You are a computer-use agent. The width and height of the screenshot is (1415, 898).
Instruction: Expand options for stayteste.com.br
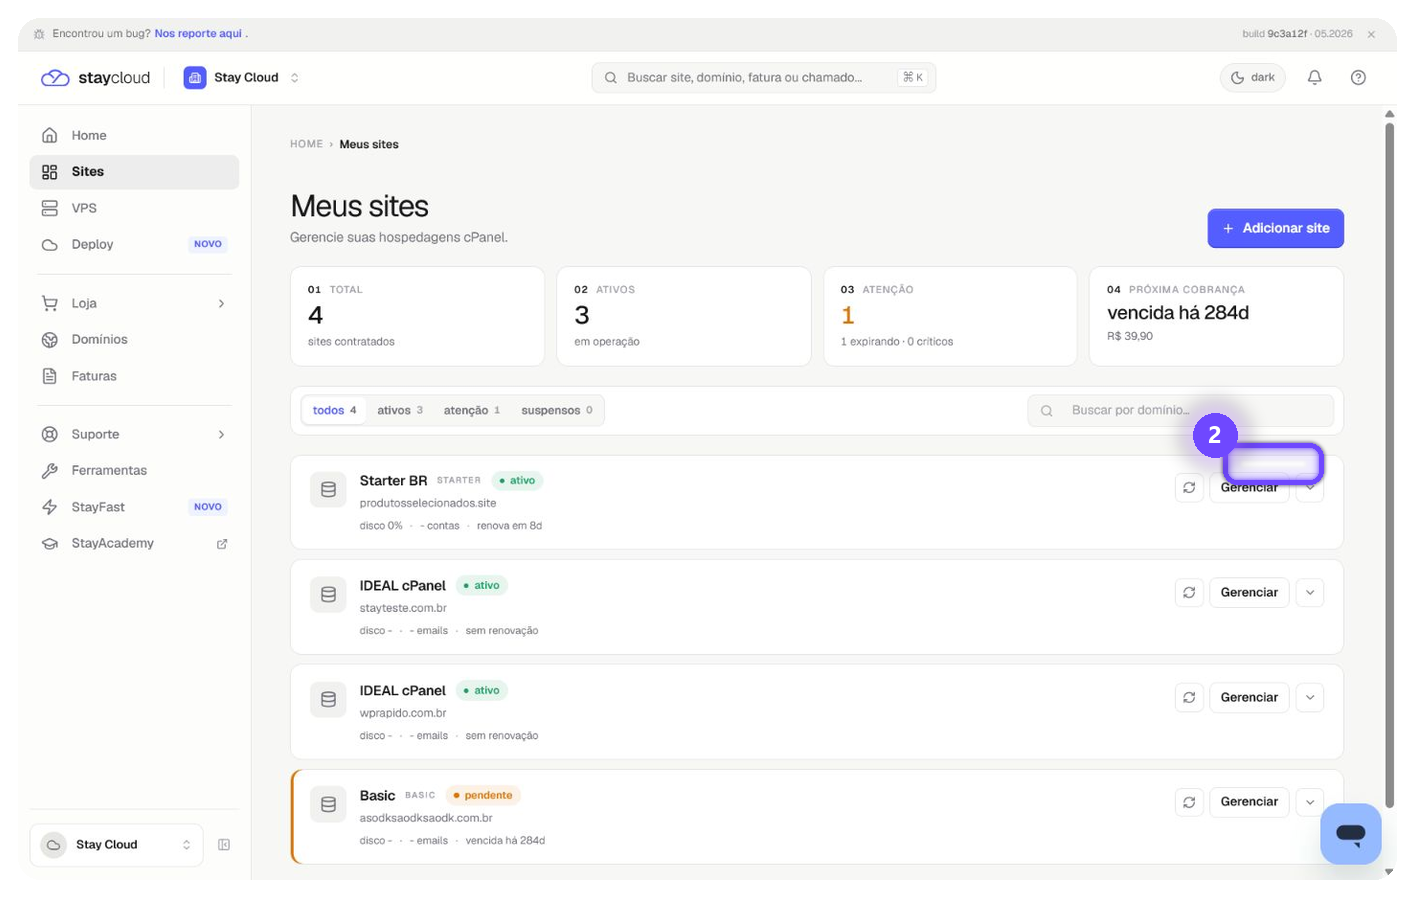[x=1310, y=592]
